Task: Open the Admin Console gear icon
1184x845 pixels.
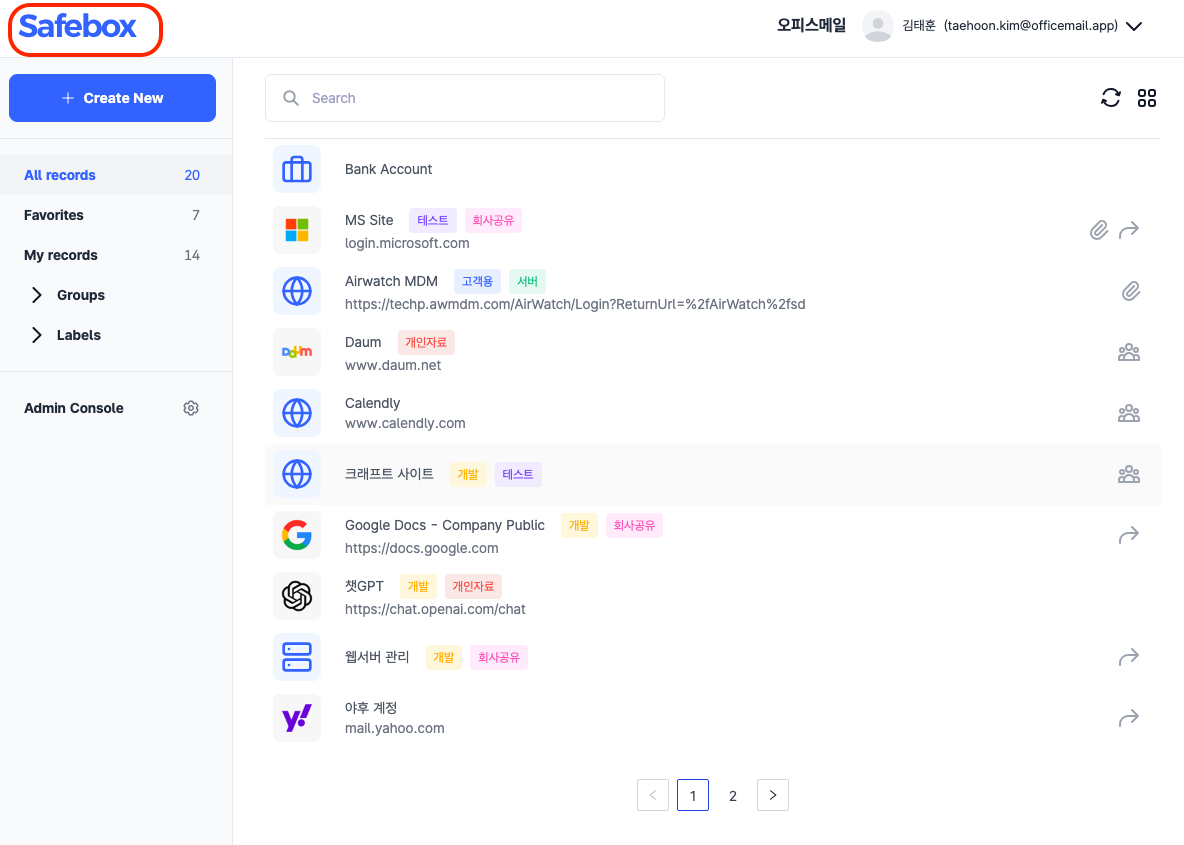Action: pyautogui.click(x=191, y=408)
